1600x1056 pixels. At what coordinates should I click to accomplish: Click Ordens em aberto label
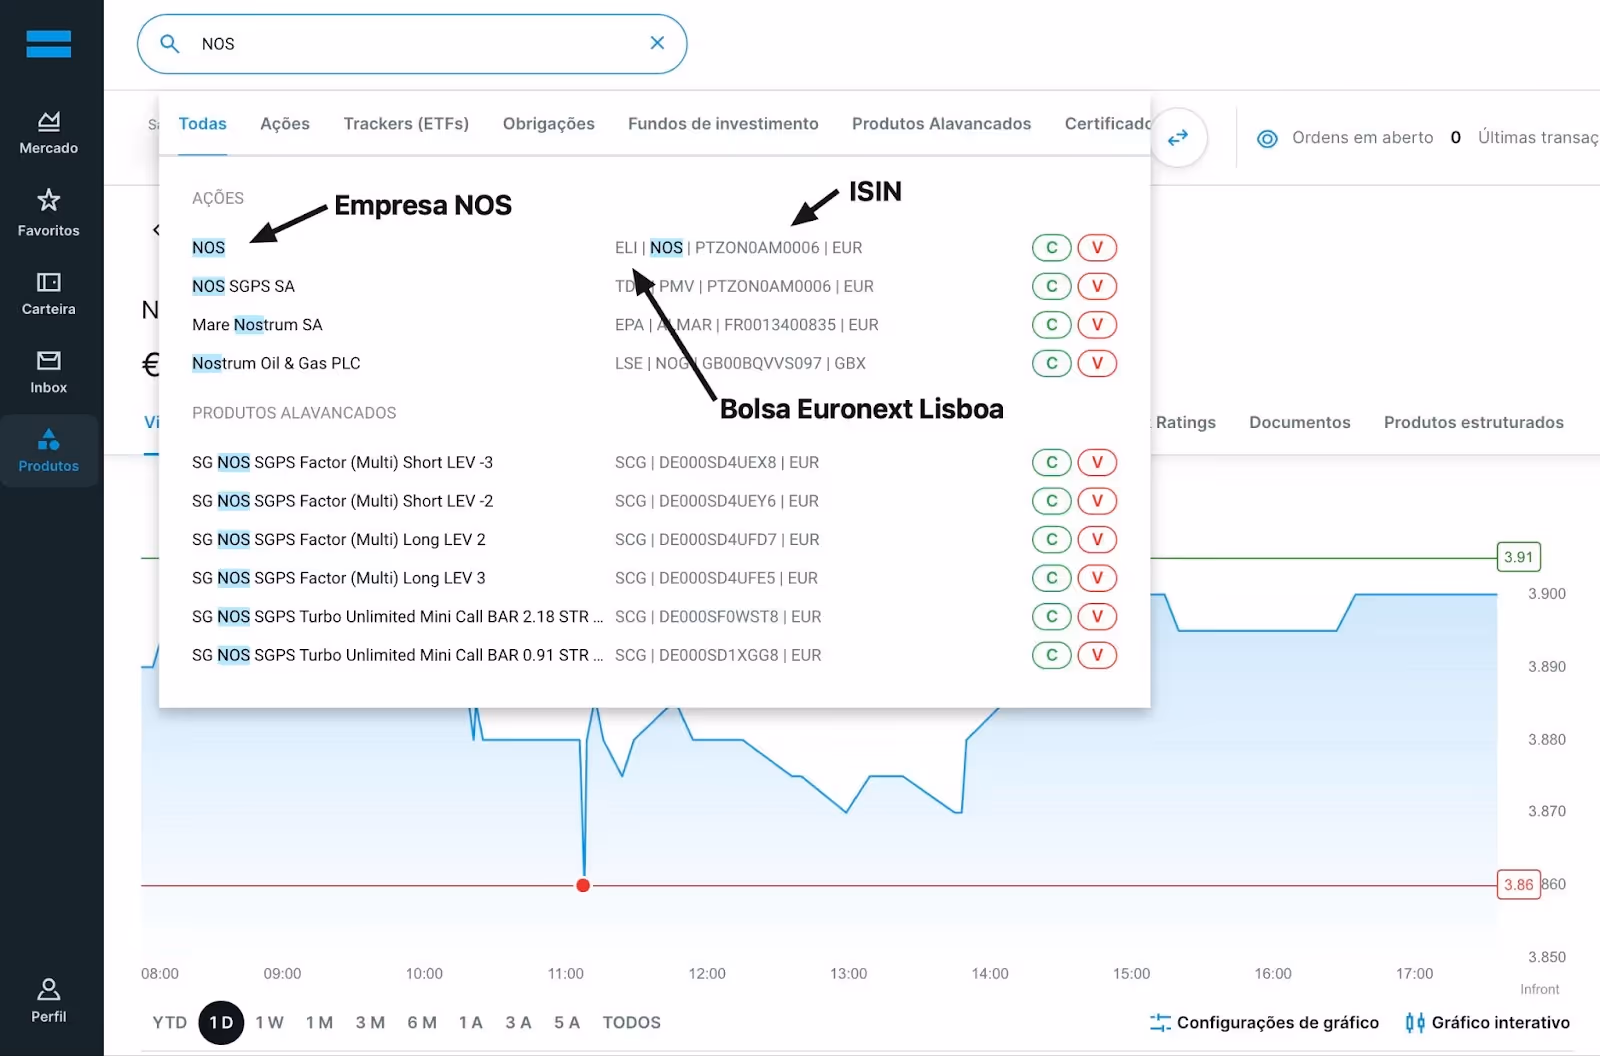(1362, 138)
